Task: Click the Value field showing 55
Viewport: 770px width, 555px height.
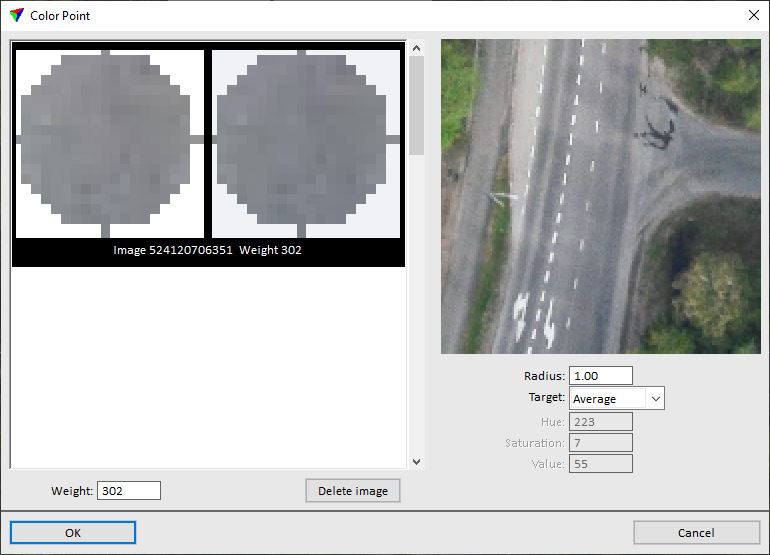Action: pyautogui.click(x=600, y=464)
